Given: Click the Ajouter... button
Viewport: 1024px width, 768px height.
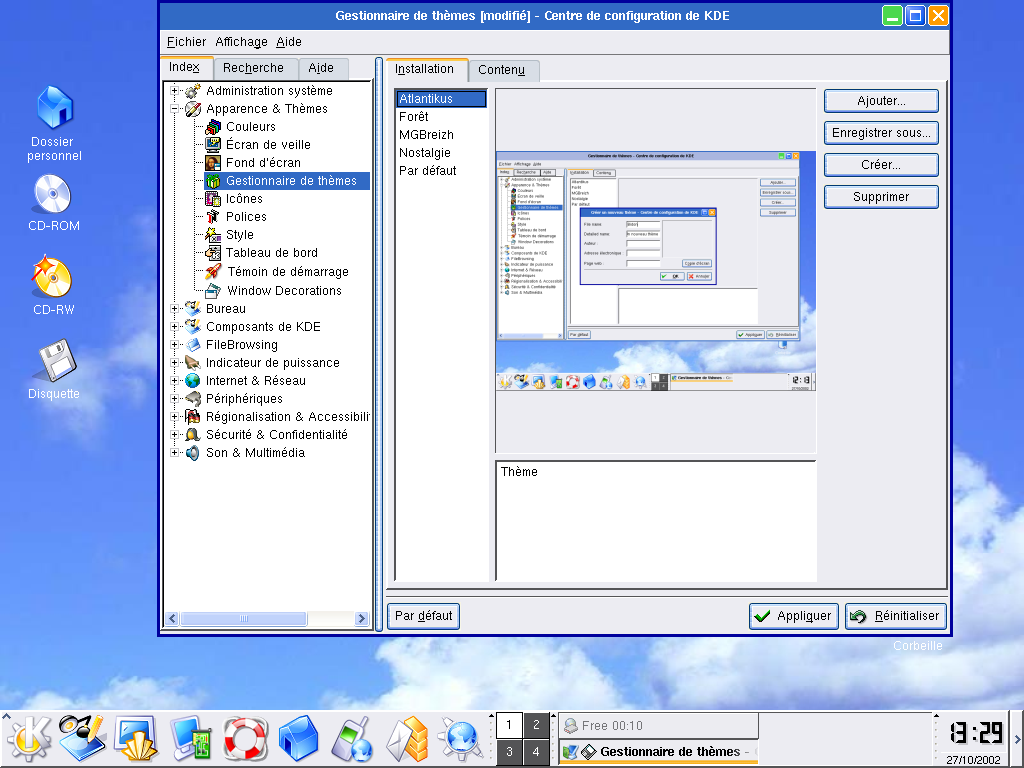Looking at the screenshot, I should 881,101.
